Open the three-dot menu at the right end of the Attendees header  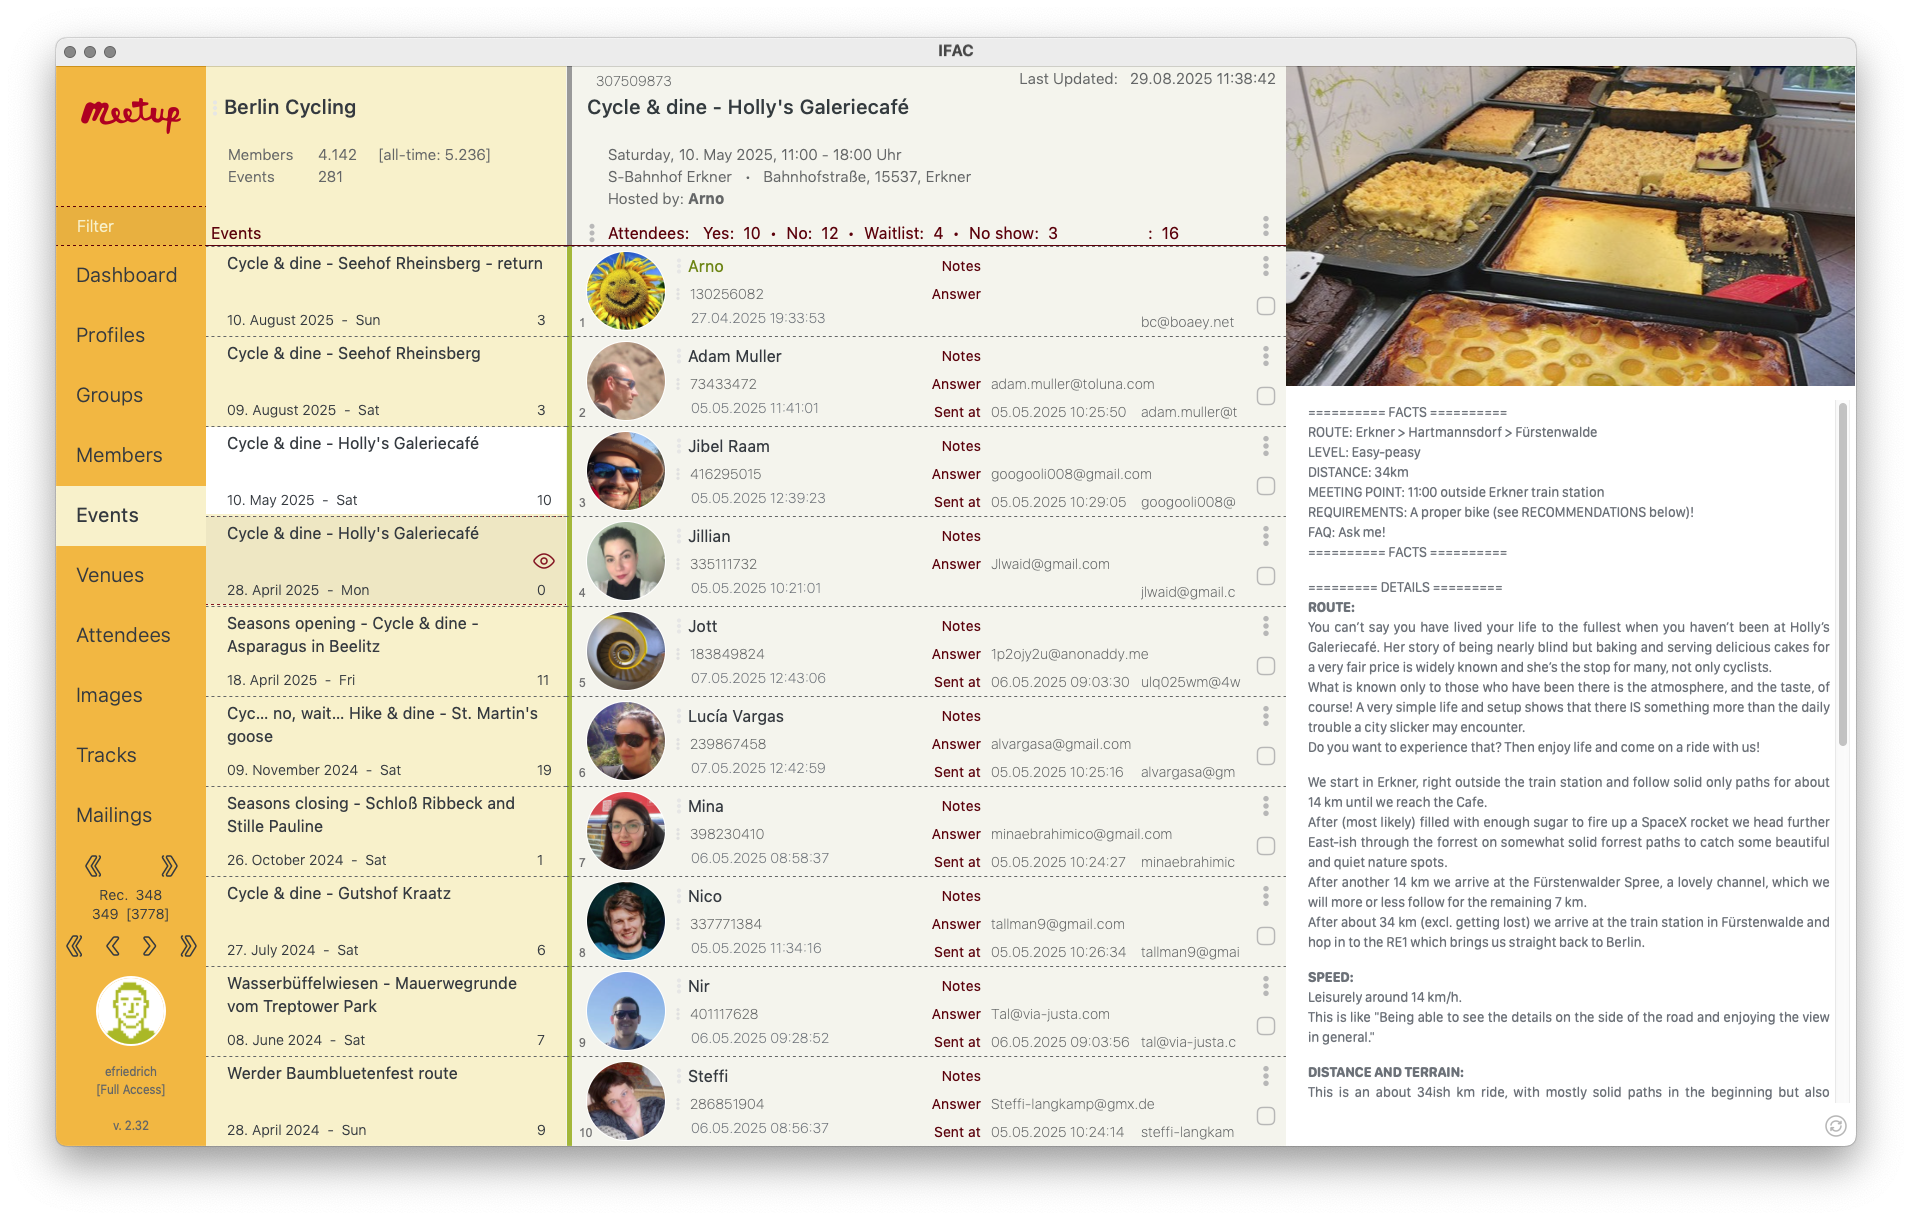1265,227
